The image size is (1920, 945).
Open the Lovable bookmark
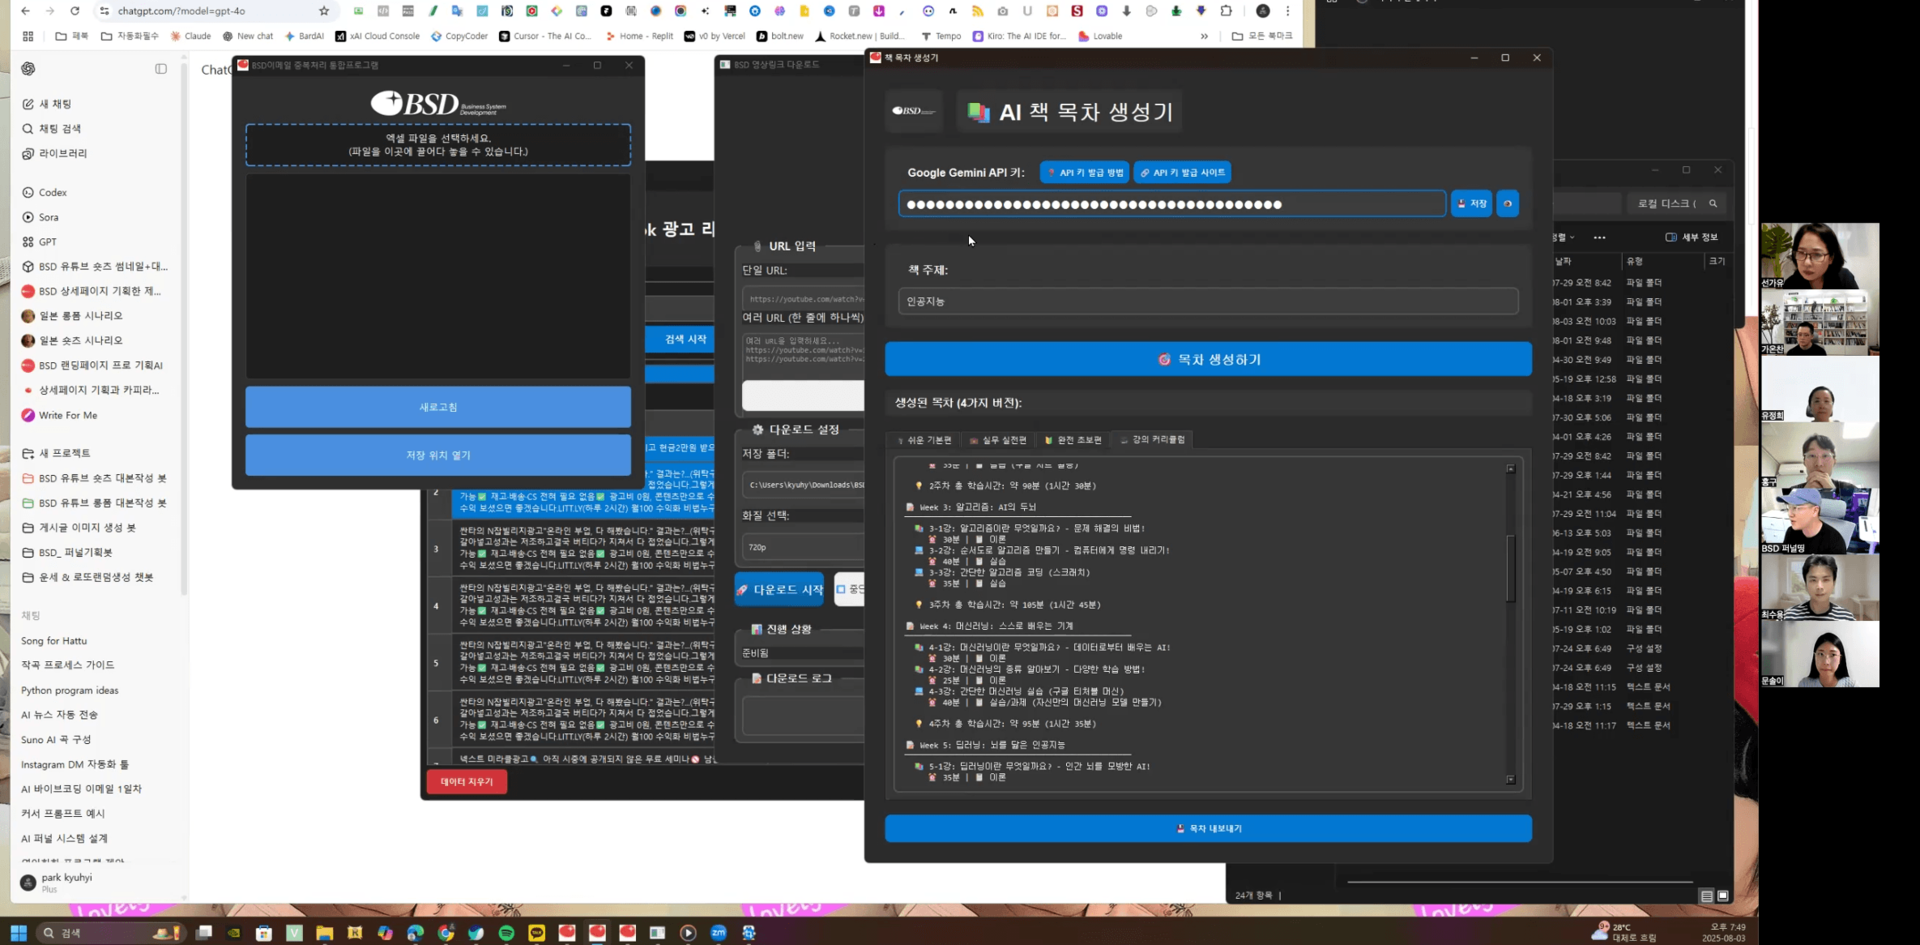coord(1100,36)
